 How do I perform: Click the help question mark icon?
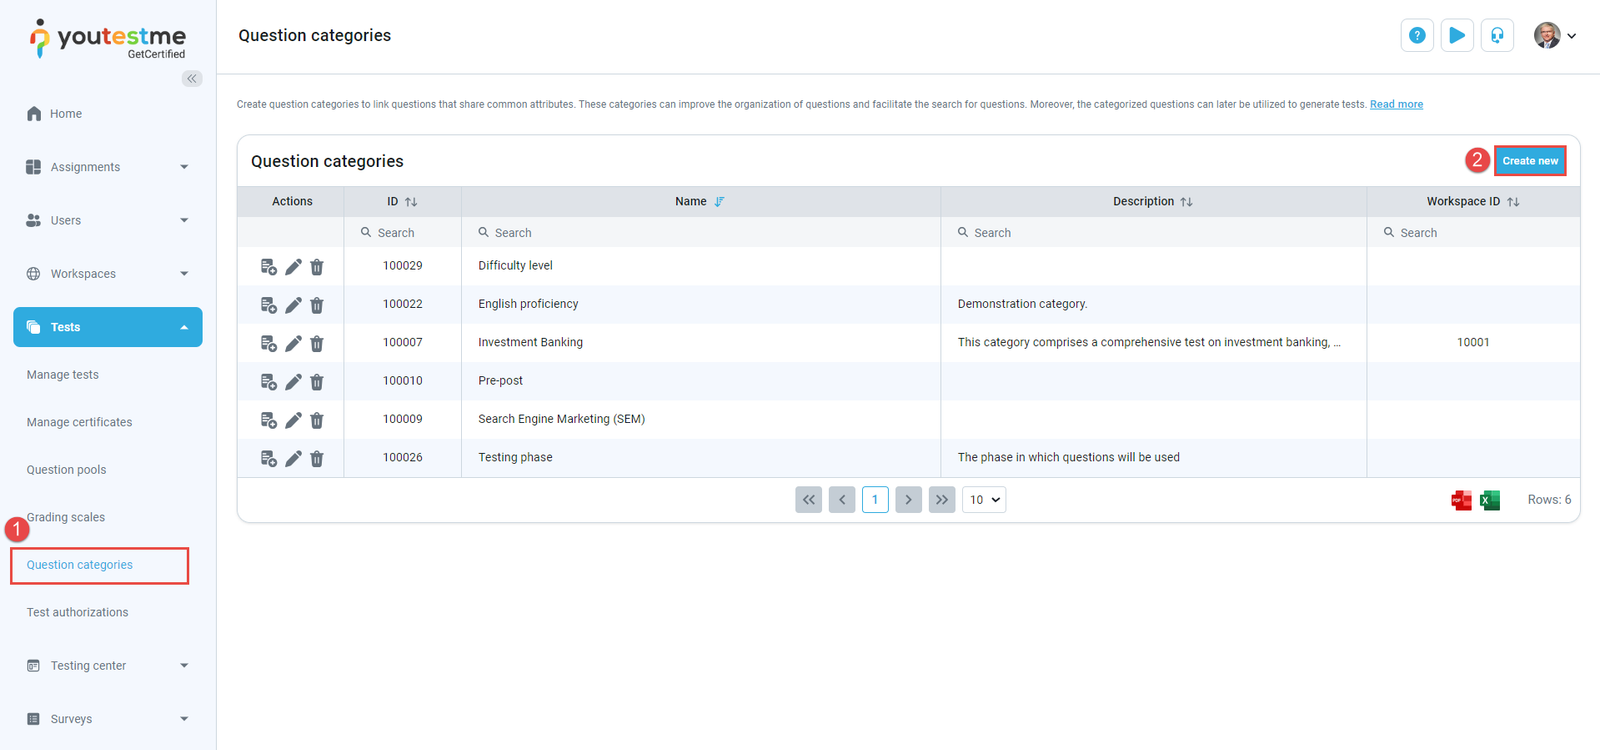[x=1417, y=36]
